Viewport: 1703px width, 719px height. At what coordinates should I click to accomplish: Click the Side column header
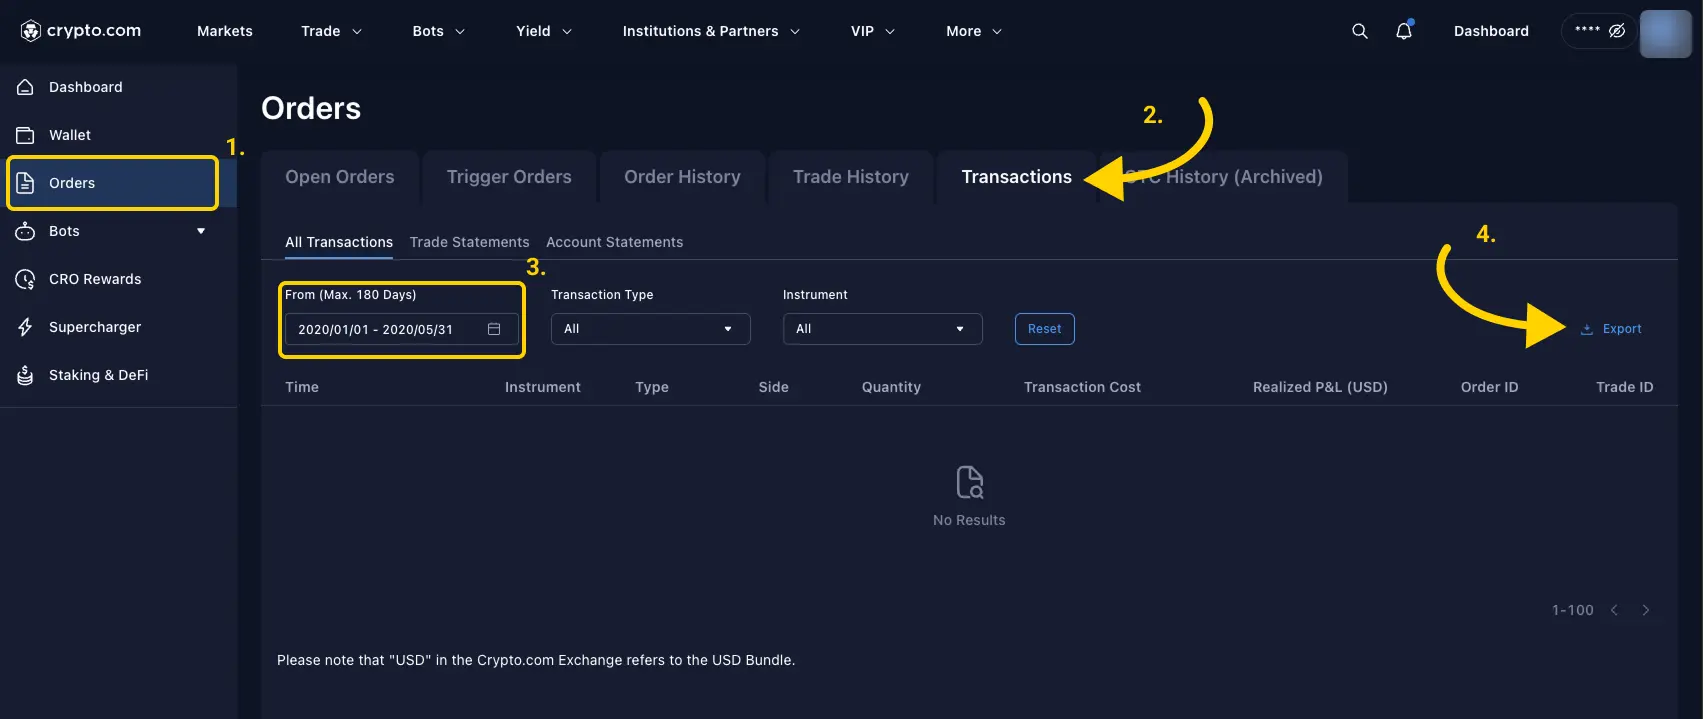click(774, 387)
